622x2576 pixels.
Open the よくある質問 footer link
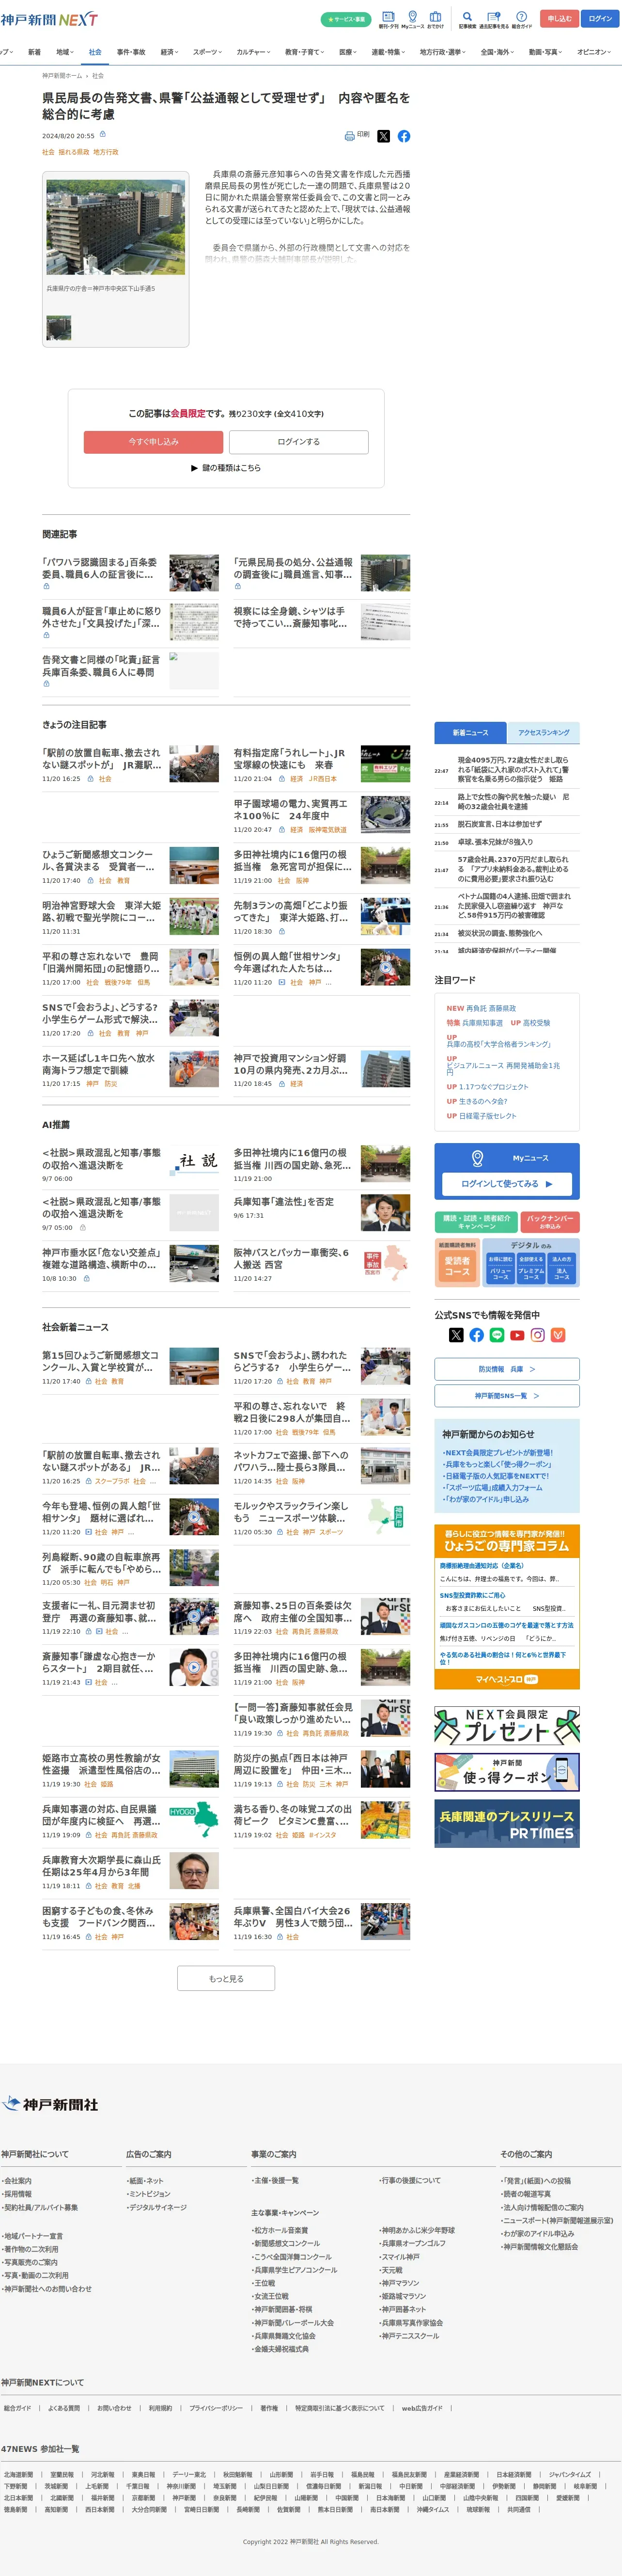pyautogui.click(x=64, y=2408)
